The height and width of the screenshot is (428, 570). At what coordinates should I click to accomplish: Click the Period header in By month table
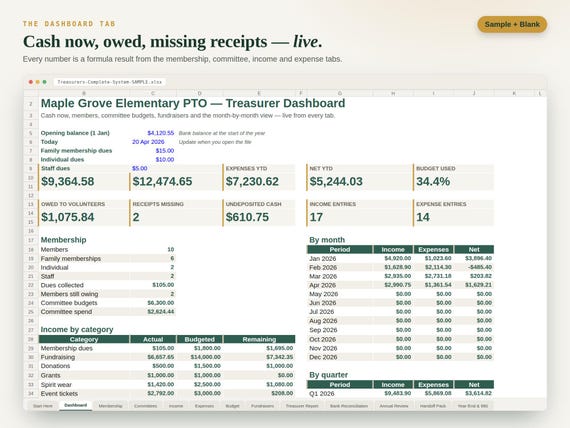tap(340, 249)
